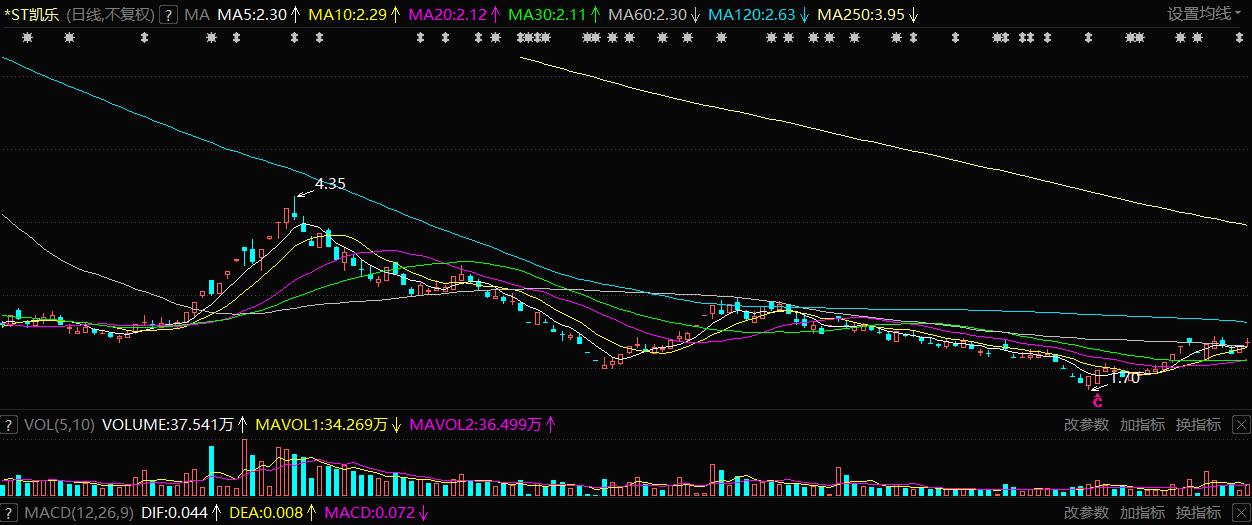
Task: Click the DEA:0.008 value
Action: tap(264, 513)
